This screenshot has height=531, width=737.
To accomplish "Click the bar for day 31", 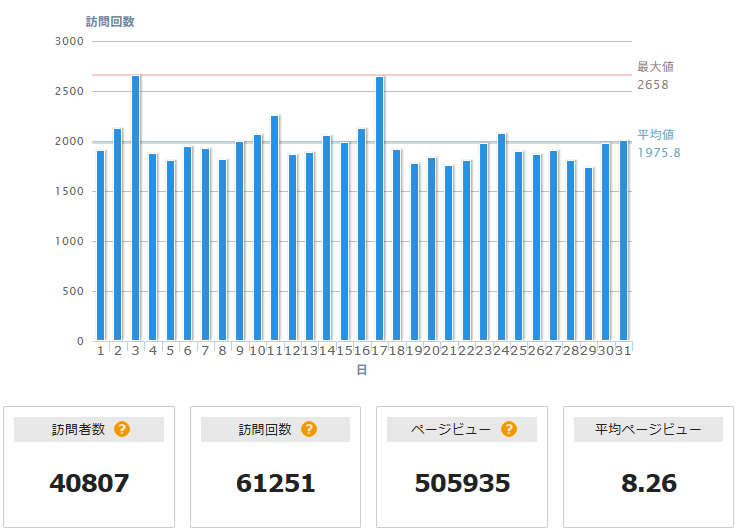I will click(623, 241).
